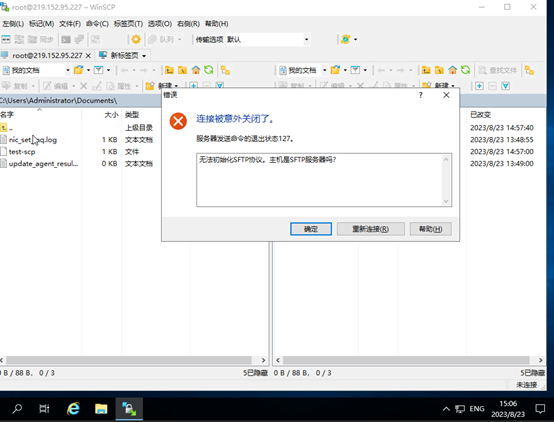Screen dimensions: 554x422
Task: Open the 选项(O) menu
Action: [160, 24]
